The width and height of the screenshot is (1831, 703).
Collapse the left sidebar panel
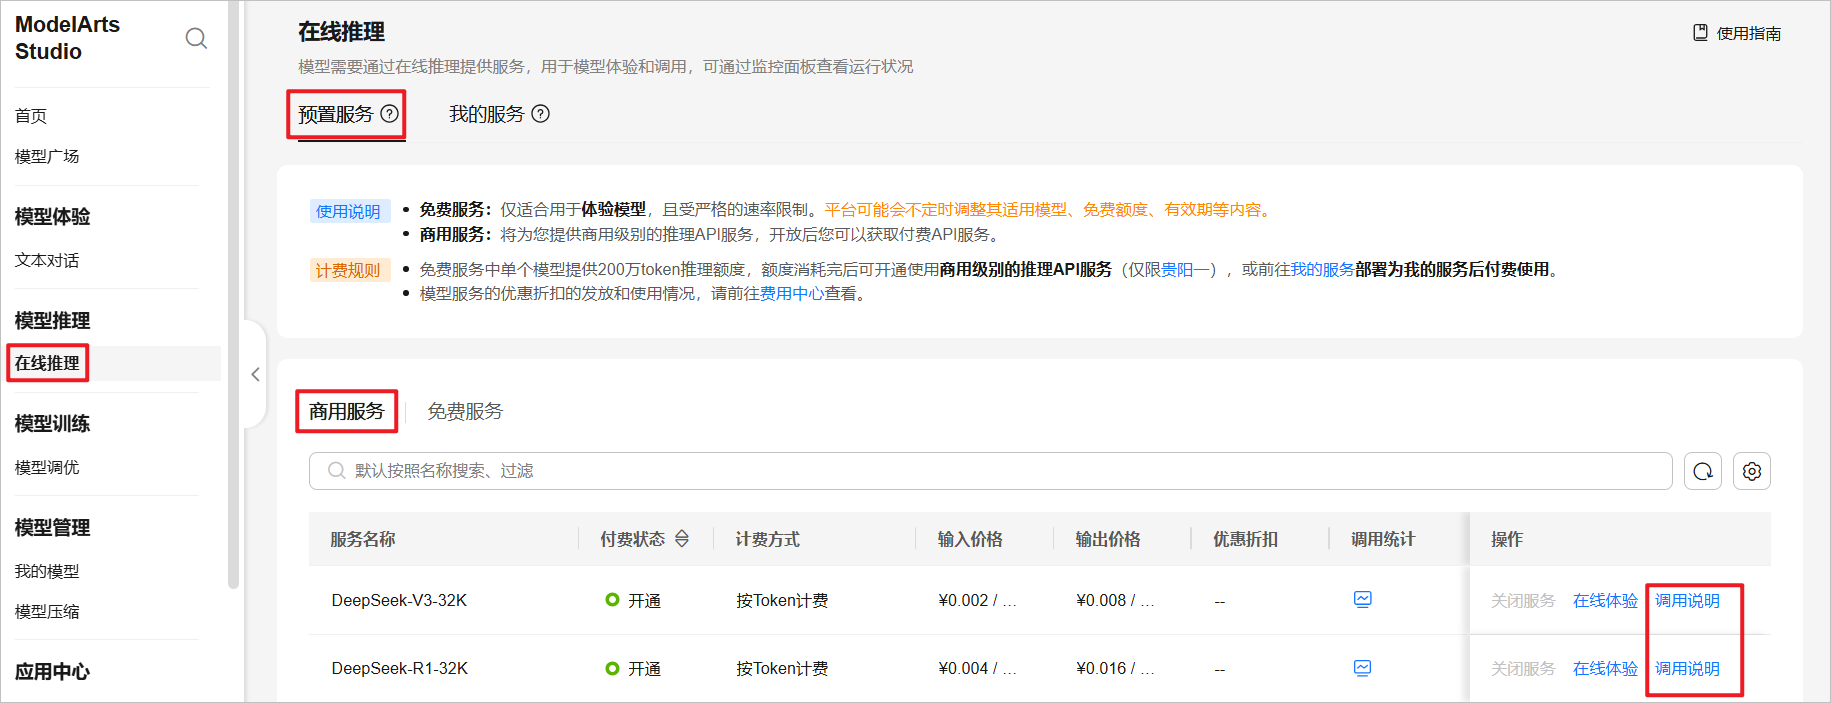coord(255,374)
